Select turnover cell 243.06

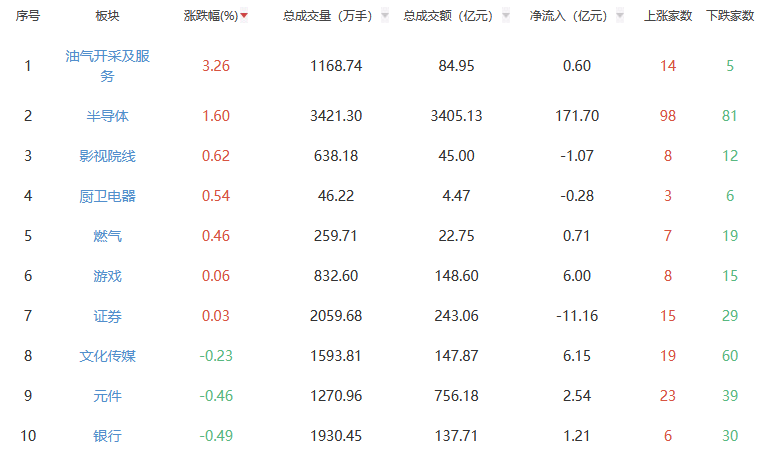tap(457, 316)
